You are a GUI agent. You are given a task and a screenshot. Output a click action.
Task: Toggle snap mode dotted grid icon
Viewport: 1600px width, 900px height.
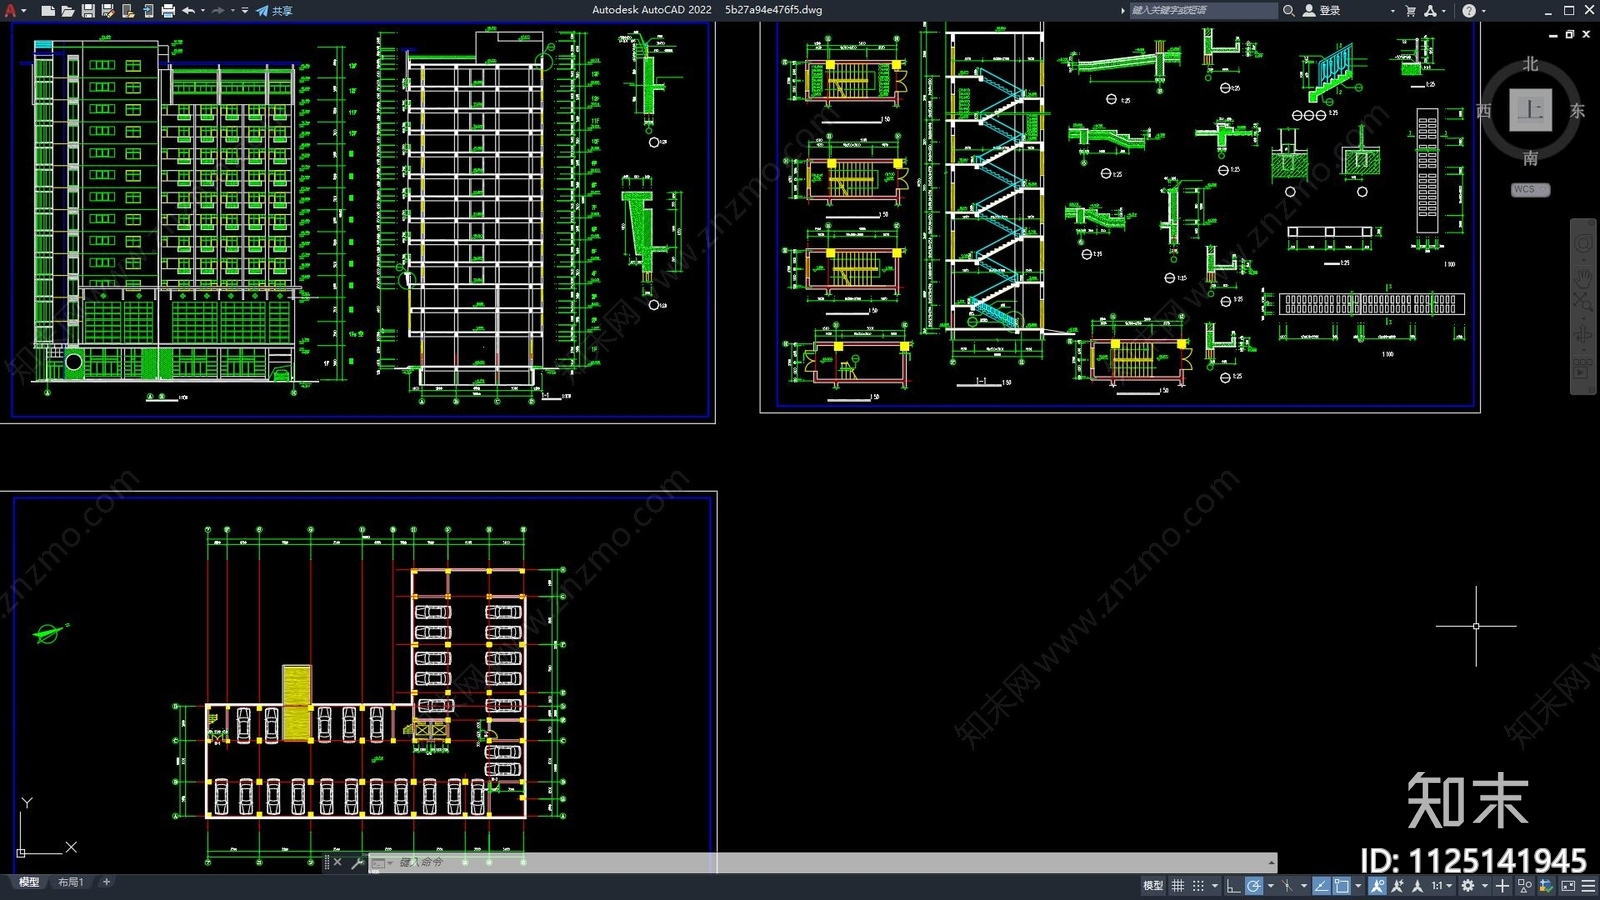click(1198, 886)
